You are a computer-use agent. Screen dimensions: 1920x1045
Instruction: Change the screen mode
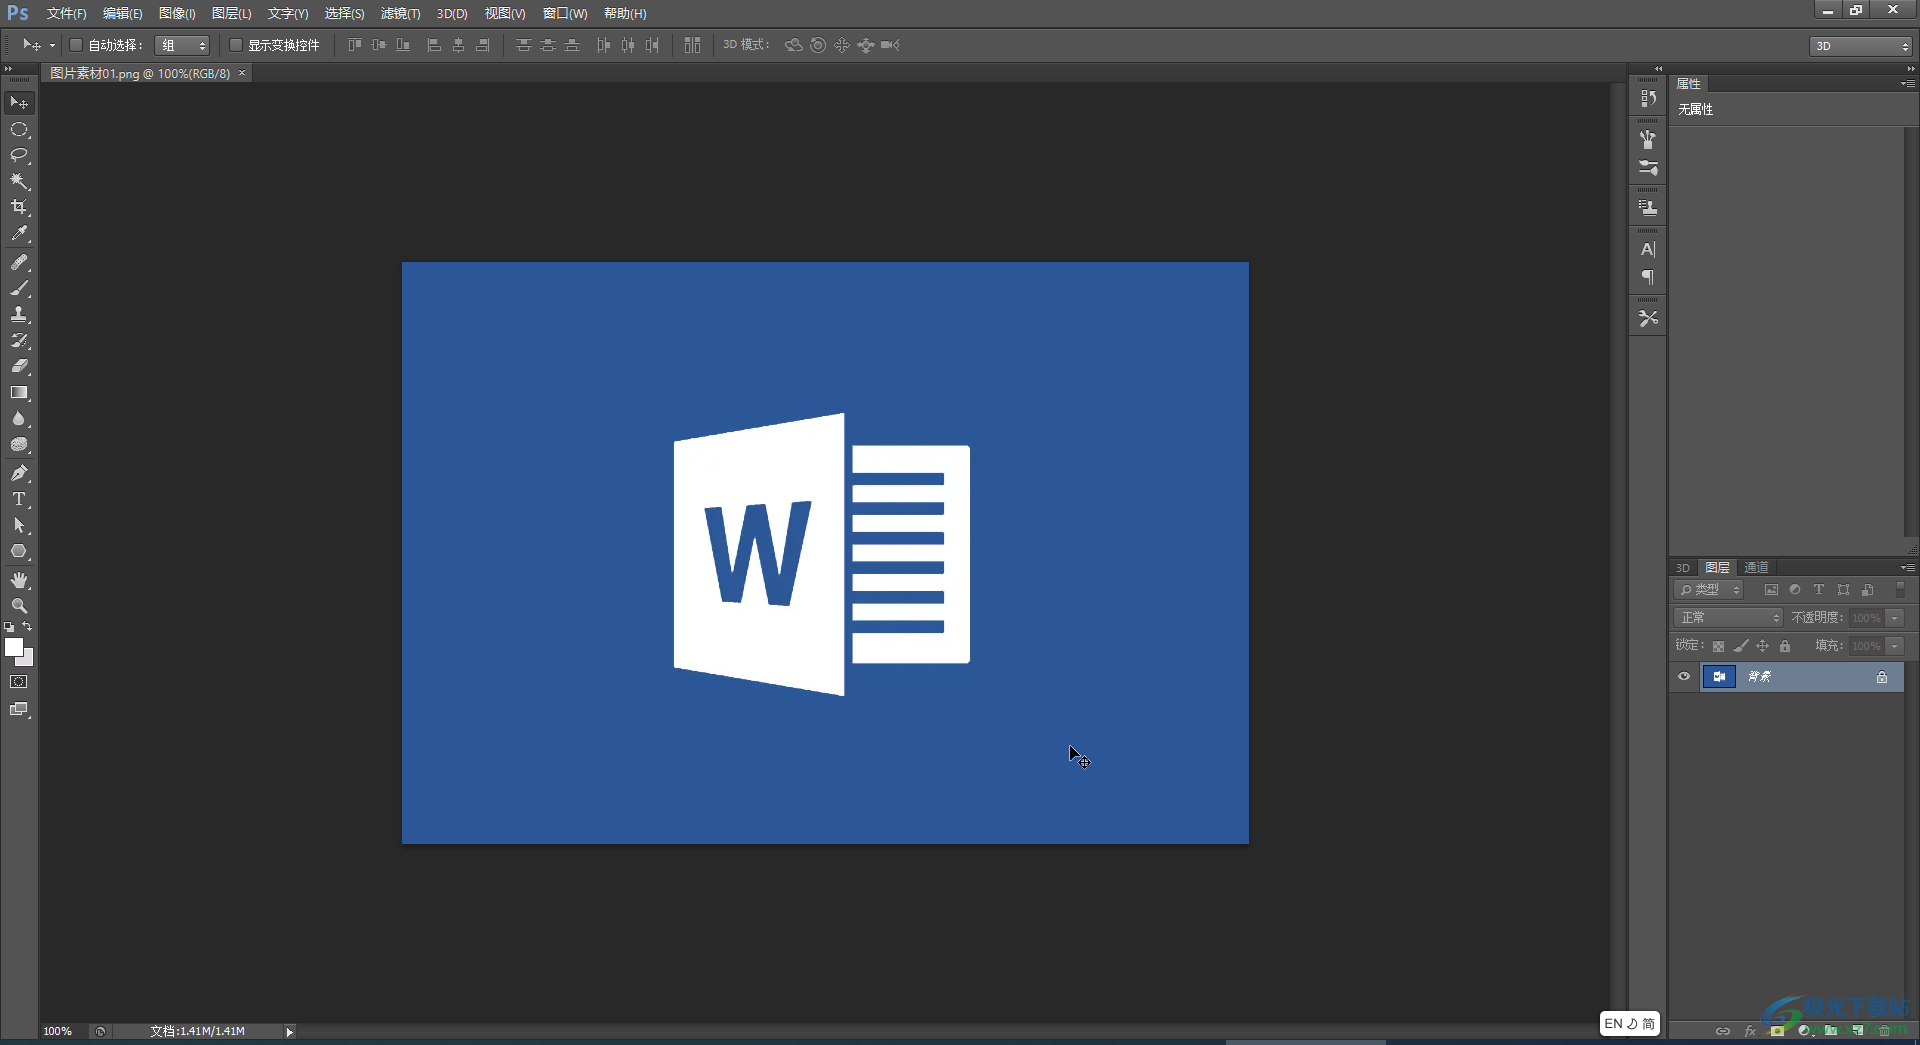19,709
